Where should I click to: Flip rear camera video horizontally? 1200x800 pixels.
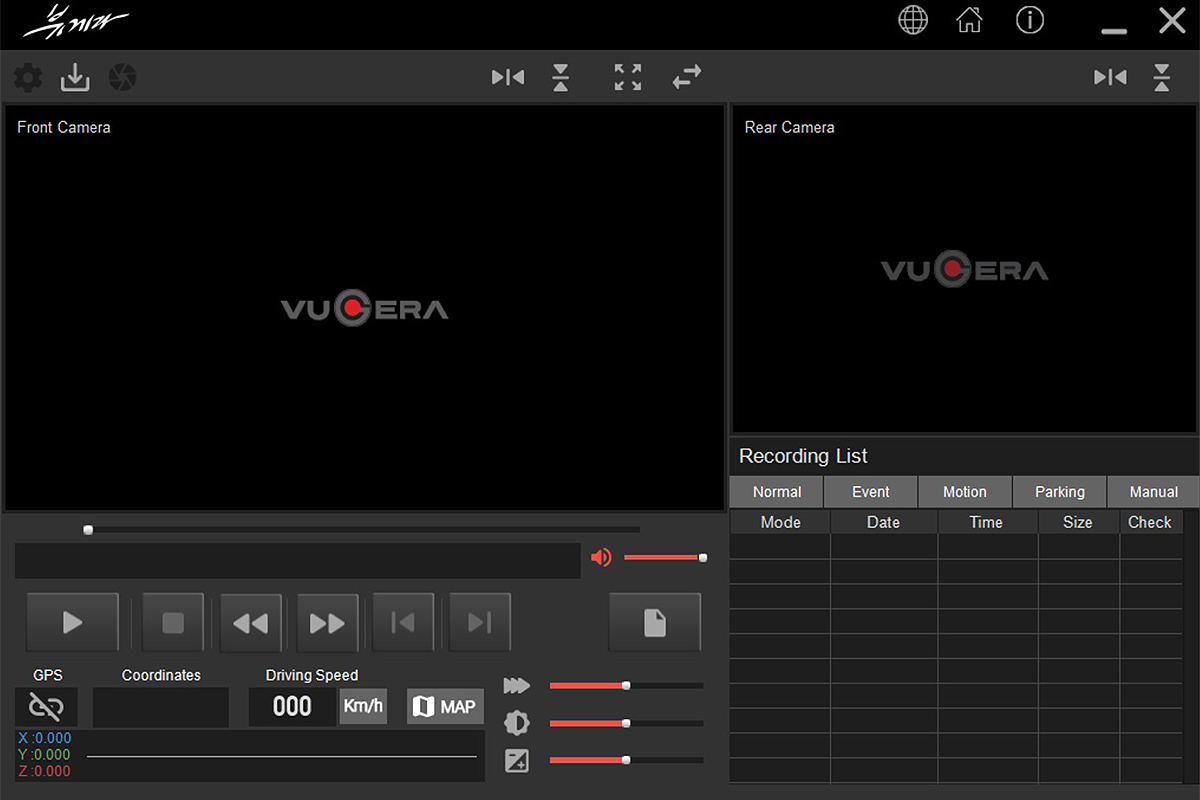pyautogui.click(x=1110, y=78)
